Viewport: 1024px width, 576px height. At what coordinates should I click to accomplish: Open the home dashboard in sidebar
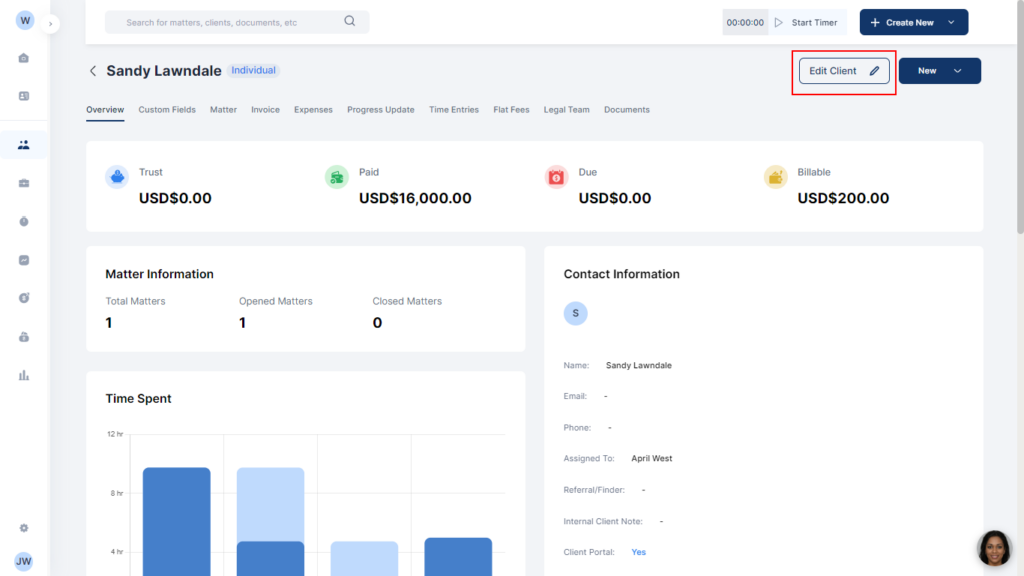[24, 58]
